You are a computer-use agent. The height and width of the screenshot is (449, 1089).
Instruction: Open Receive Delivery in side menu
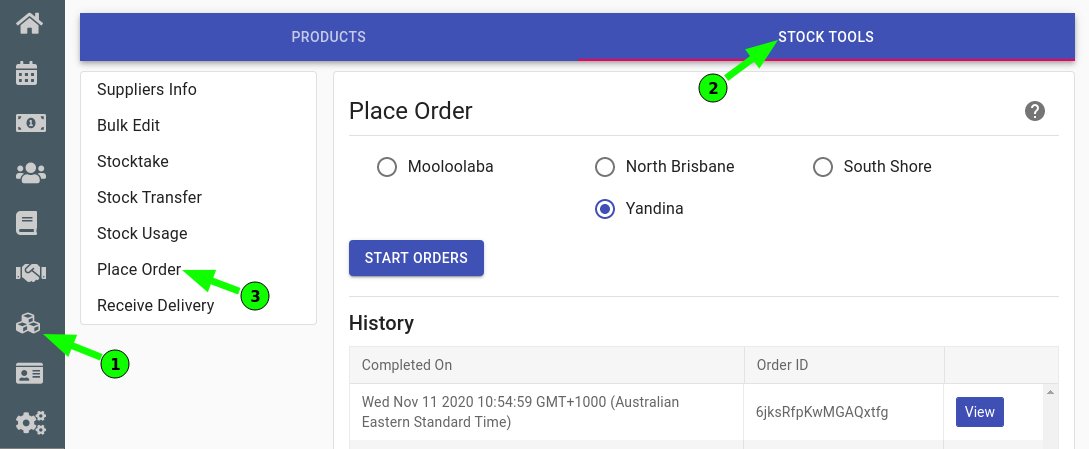coord(156,305)
